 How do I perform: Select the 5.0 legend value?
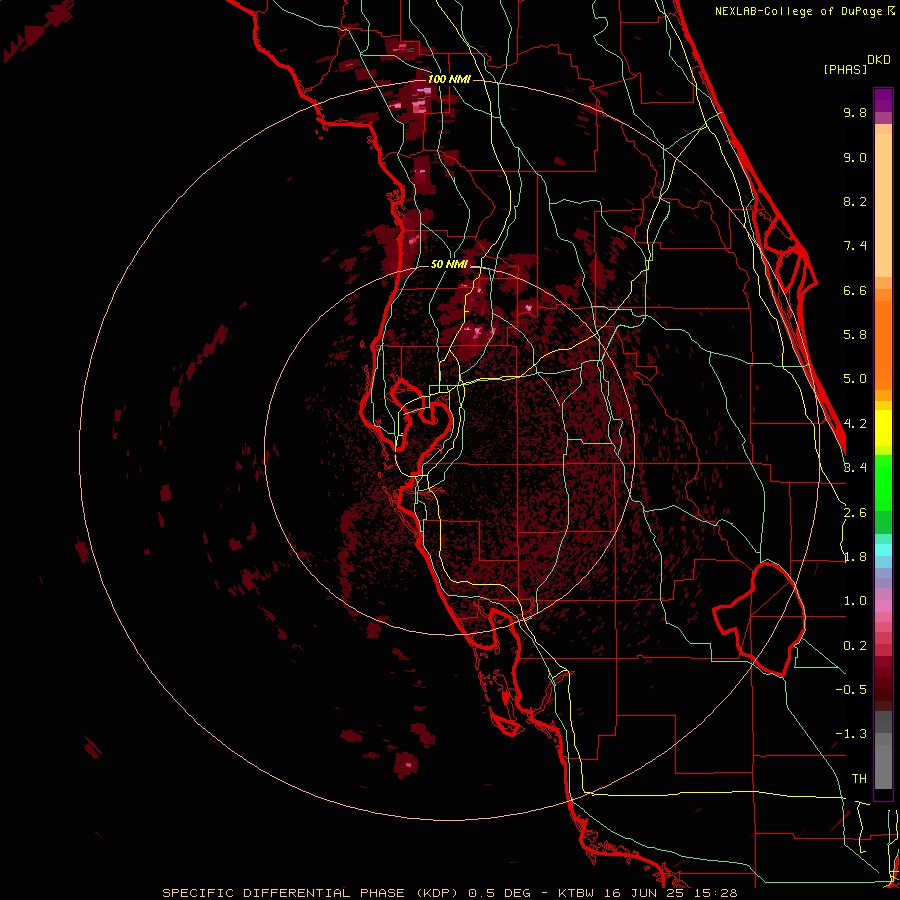[x=855, y=379]
